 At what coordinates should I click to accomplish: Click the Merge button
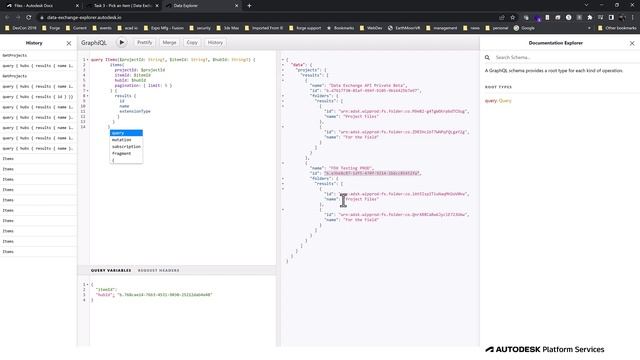pos(169,42)
